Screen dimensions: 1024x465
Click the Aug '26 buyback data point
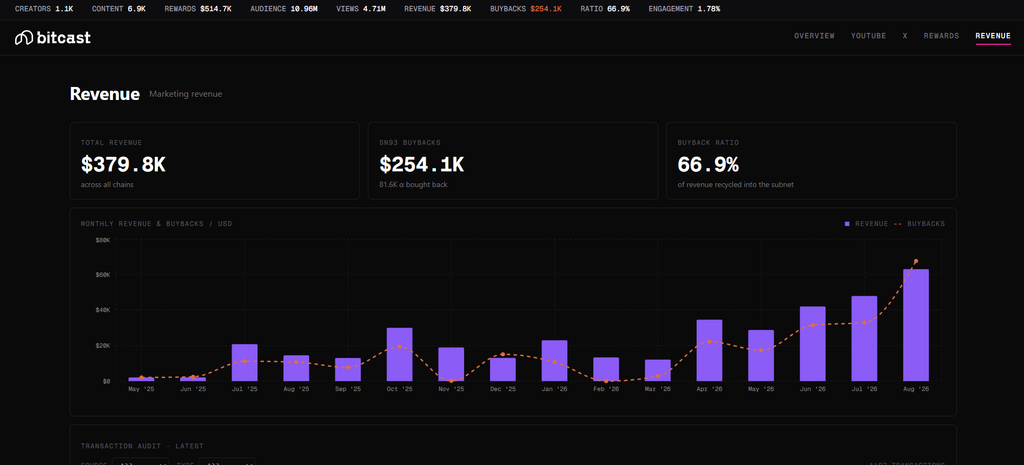[916, 261]
